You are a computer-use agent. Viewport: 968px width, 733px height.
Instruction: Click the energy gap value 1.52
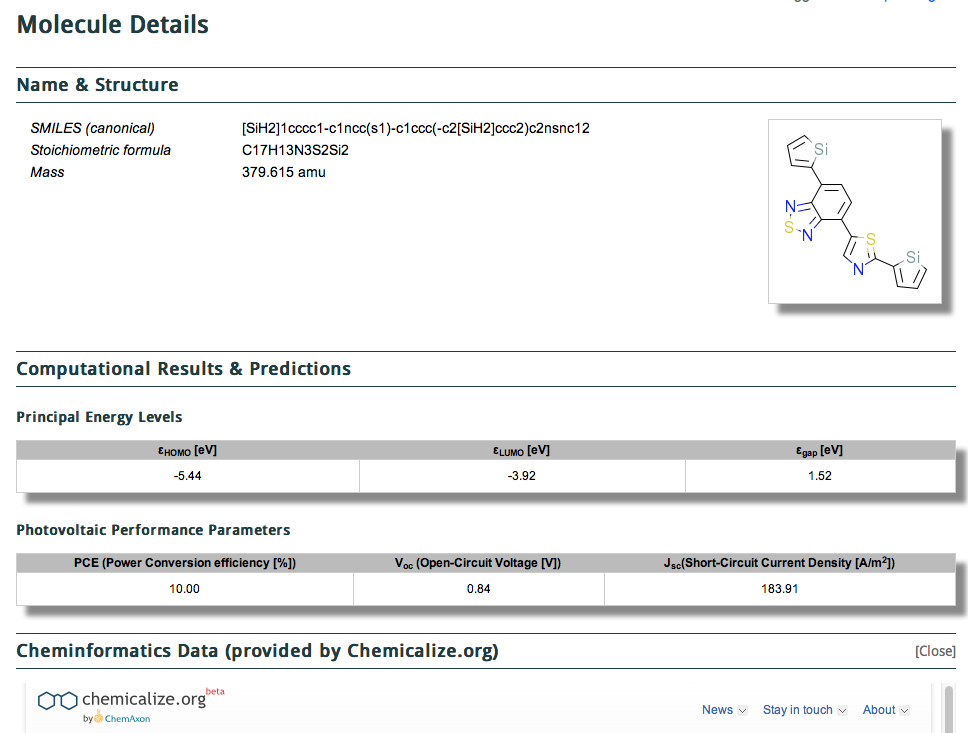click(819, 476)
